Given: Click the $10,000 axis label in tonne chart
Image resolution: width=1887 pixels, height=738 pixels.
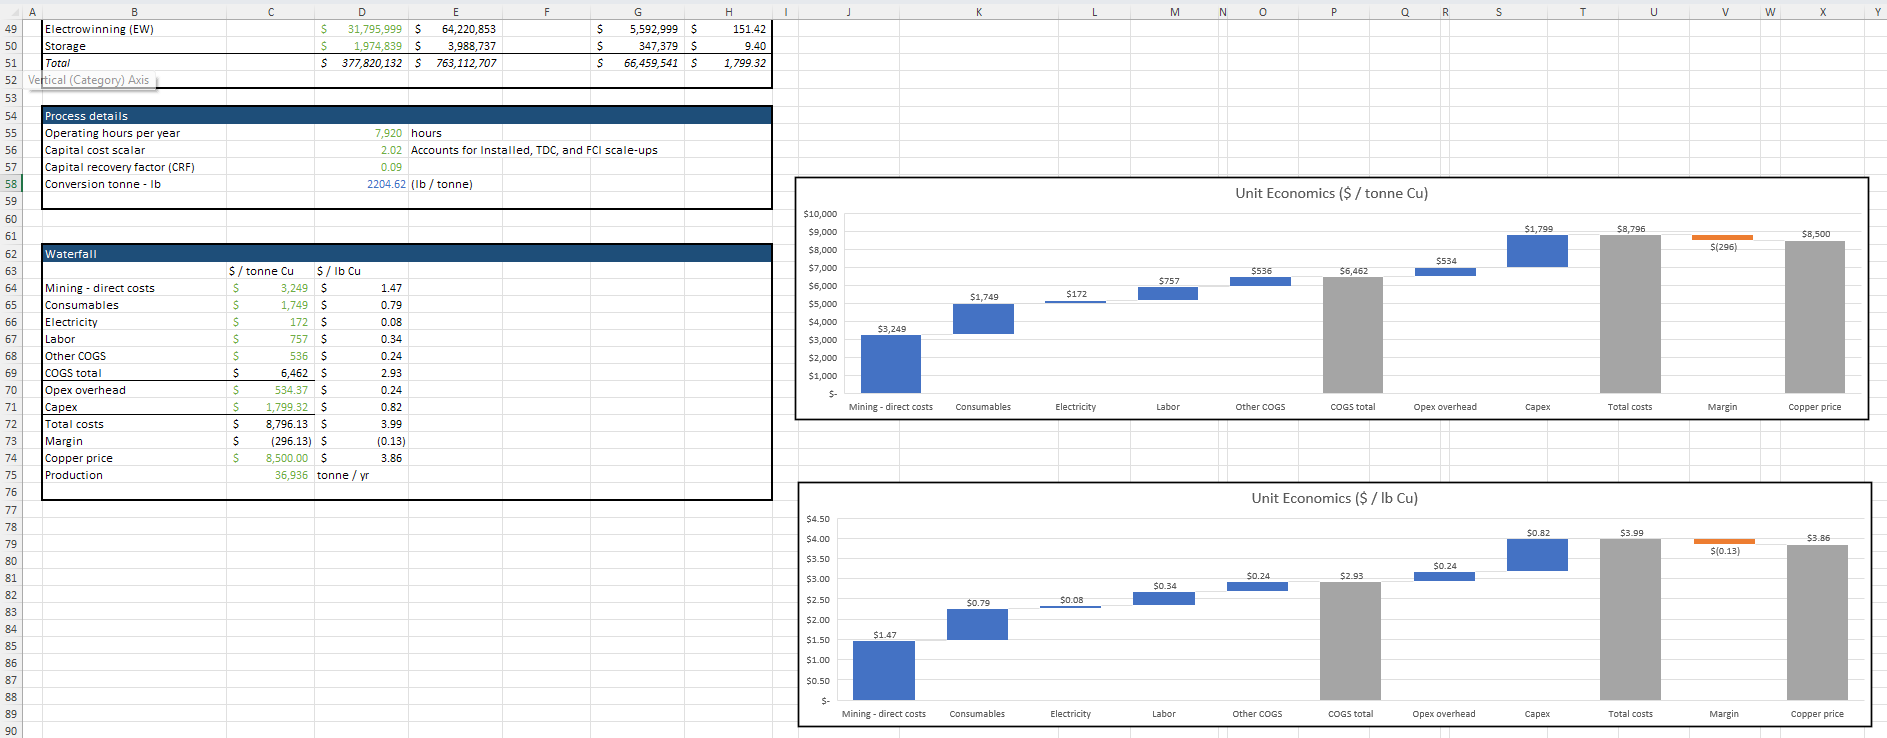Looking at the screenshot, I should (820, 214).
